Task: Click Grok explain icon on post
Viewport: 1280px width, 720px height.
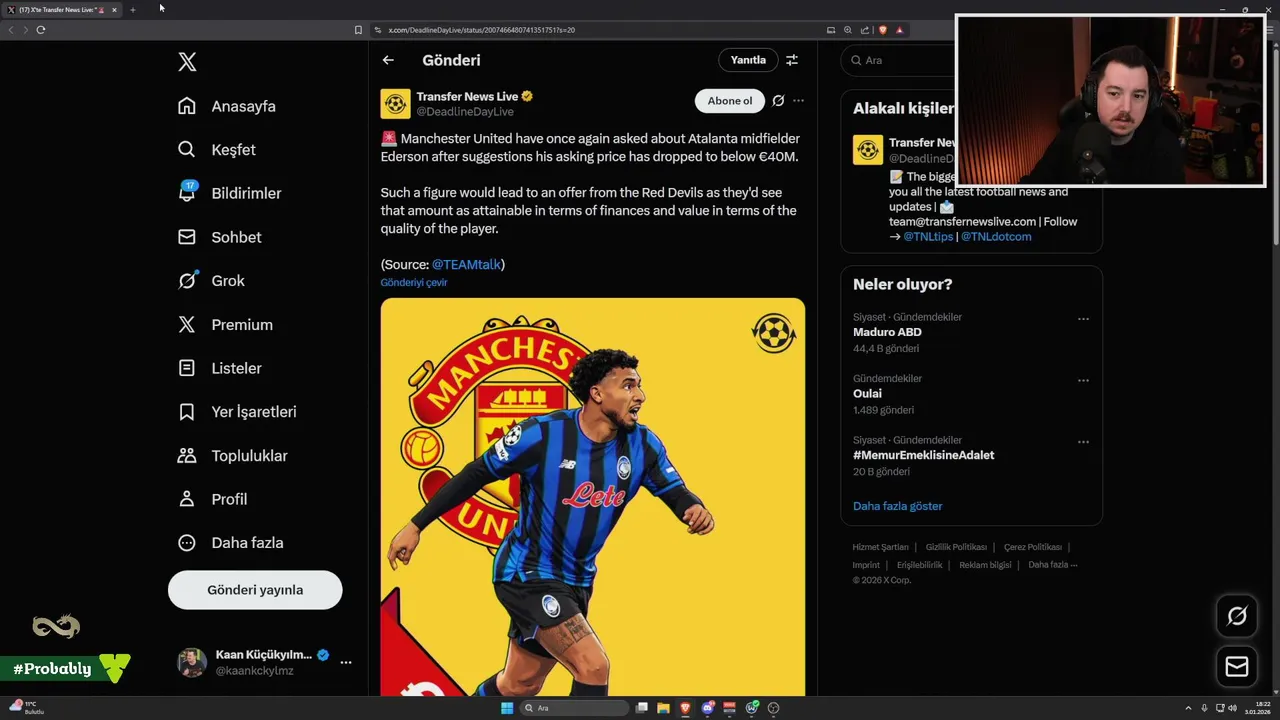Action: [778, 101]
